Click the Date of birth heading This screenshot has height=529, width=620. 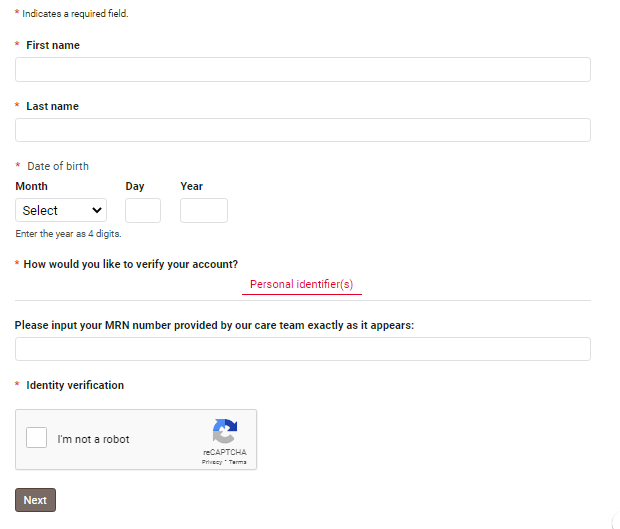tap(58, 166)
